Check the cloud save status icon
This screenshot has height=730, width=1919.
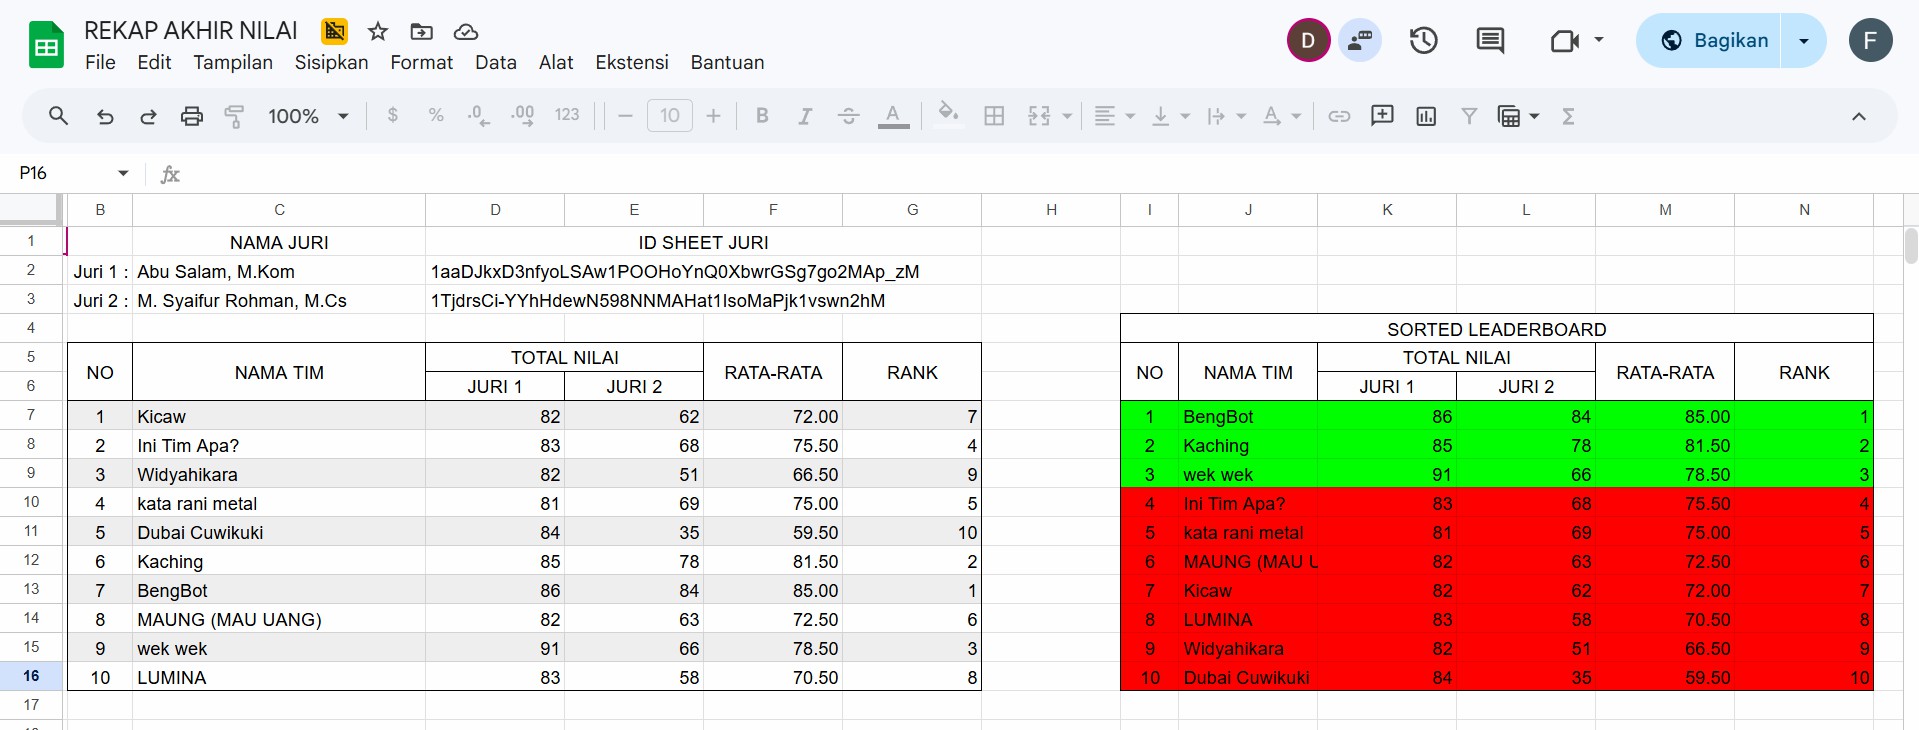[x=466, y=32]
